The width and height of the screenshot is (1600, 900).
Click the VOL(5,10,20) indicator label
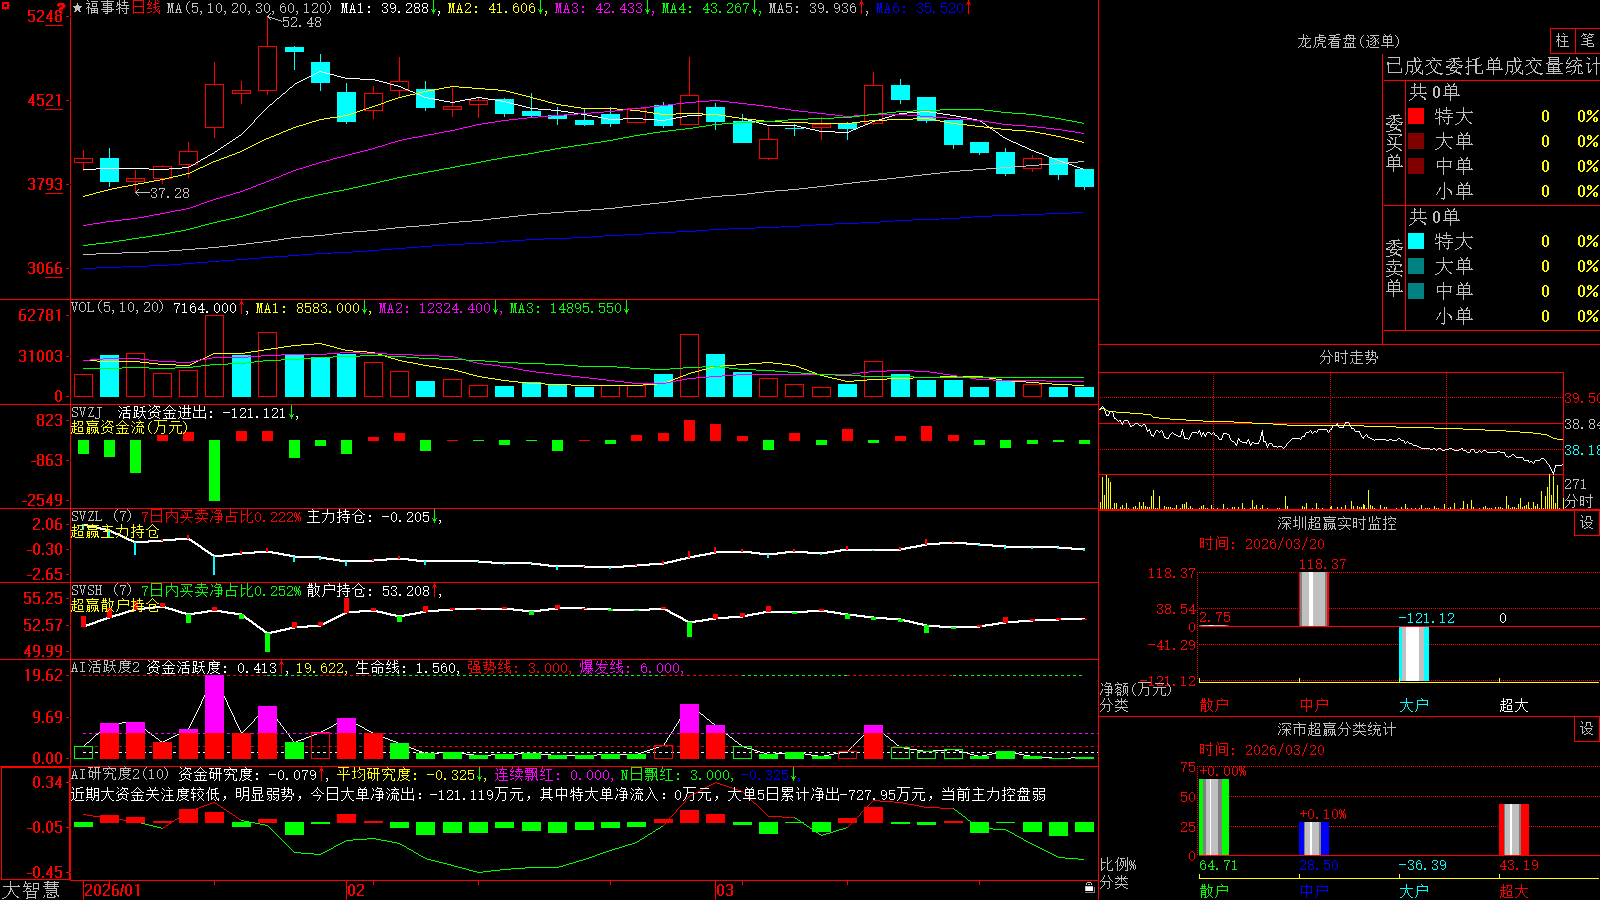tap(117, 308)
